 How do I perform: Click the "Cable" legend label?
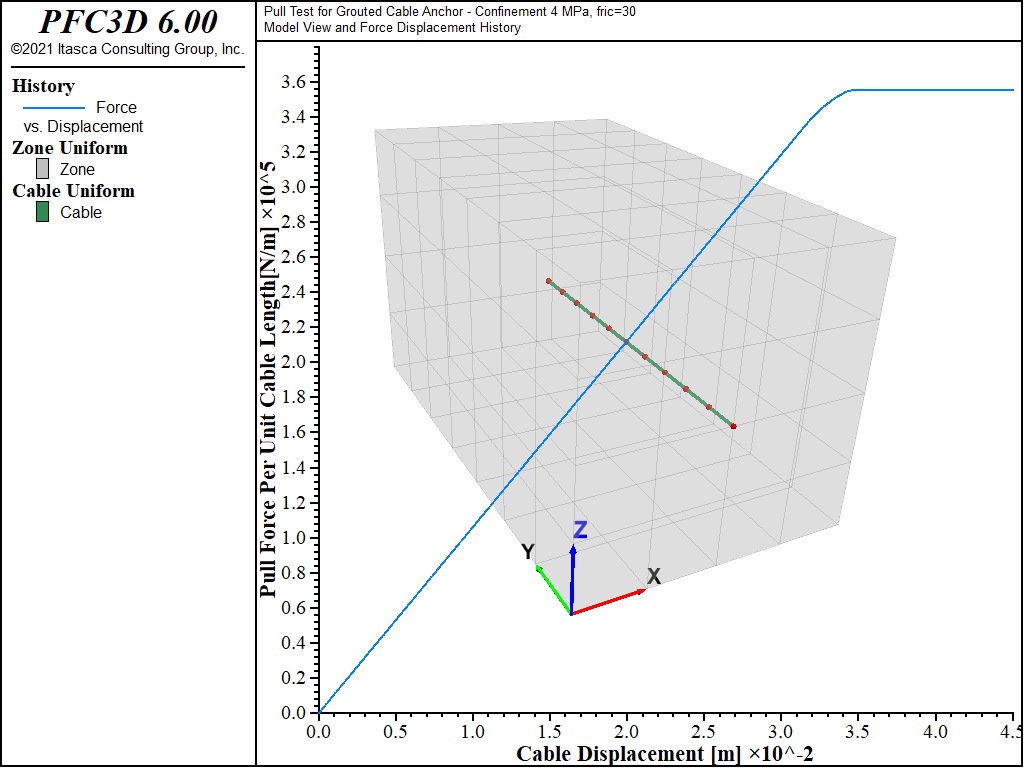click(81, 213)
